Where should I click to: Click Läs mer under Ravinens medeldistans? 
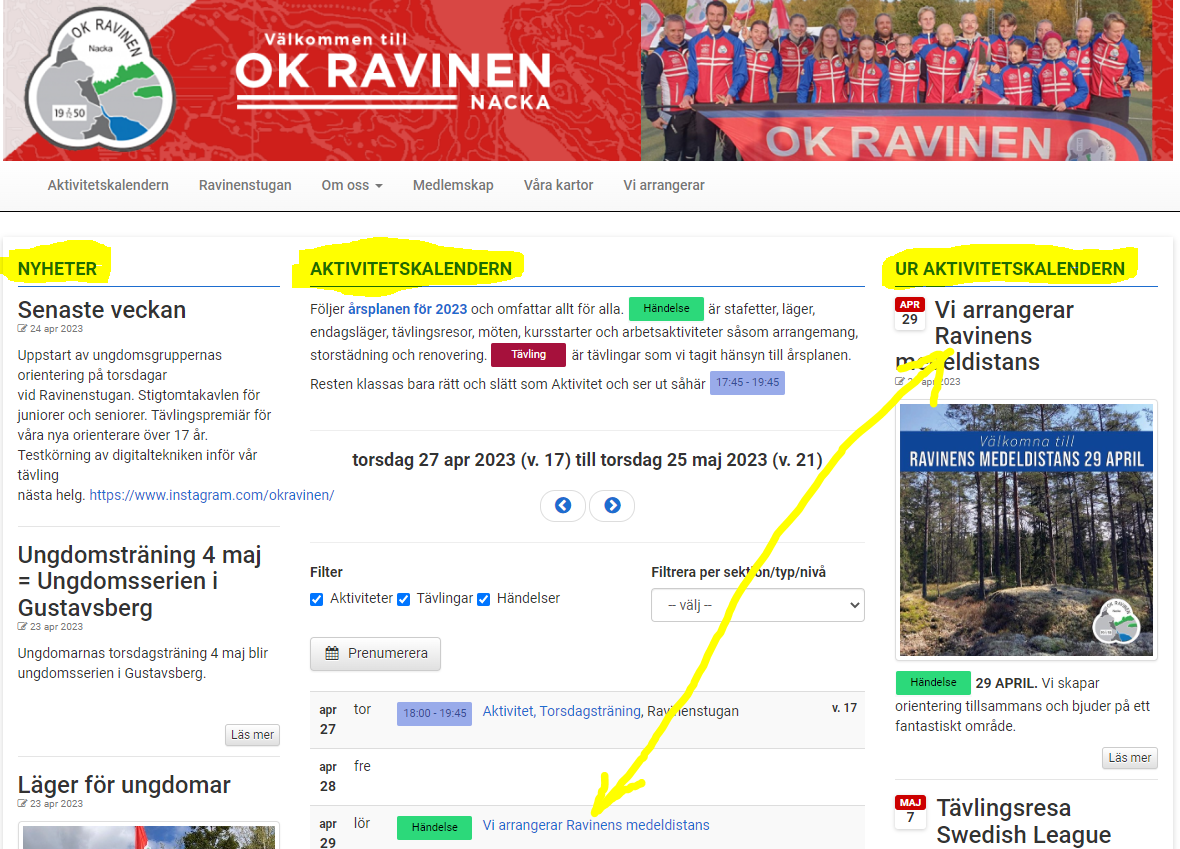(1130, 758)
